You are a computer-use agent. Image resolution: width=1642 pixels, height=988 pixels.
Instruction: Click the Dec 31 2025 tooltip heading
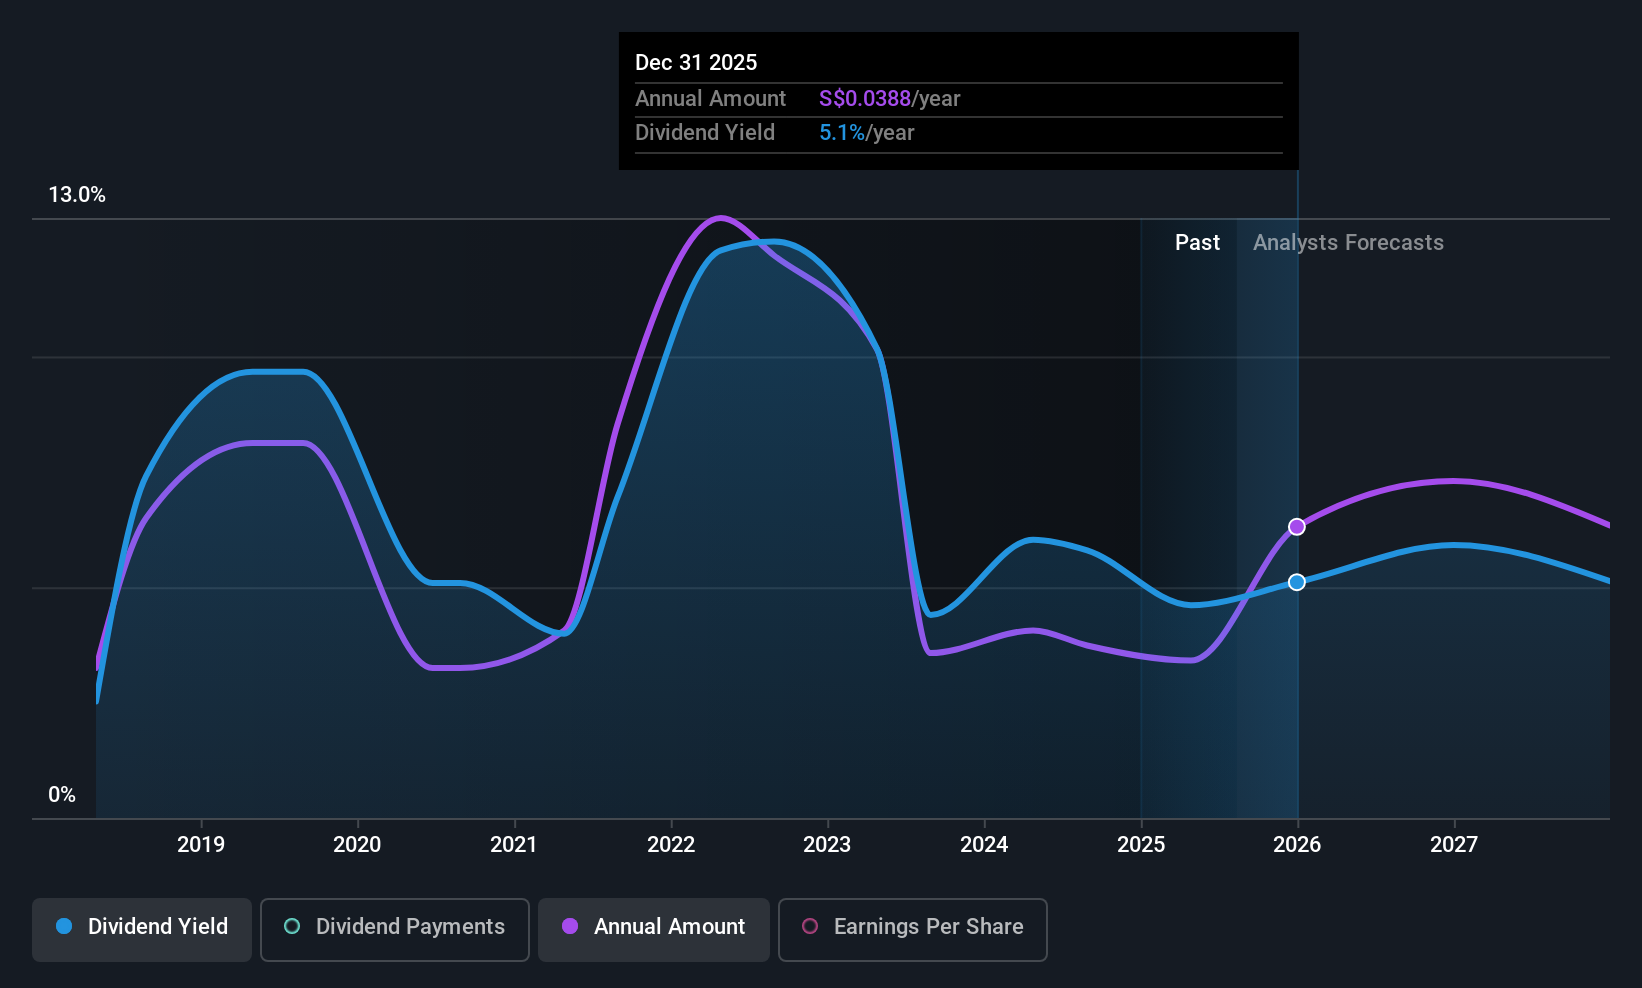tap(696, 62)
